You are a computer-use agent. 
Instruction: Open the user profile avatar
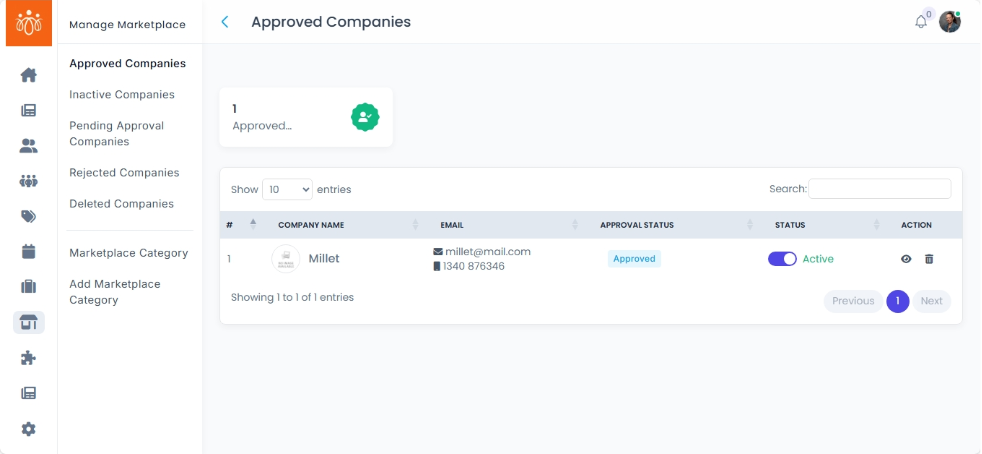[950, 22]
